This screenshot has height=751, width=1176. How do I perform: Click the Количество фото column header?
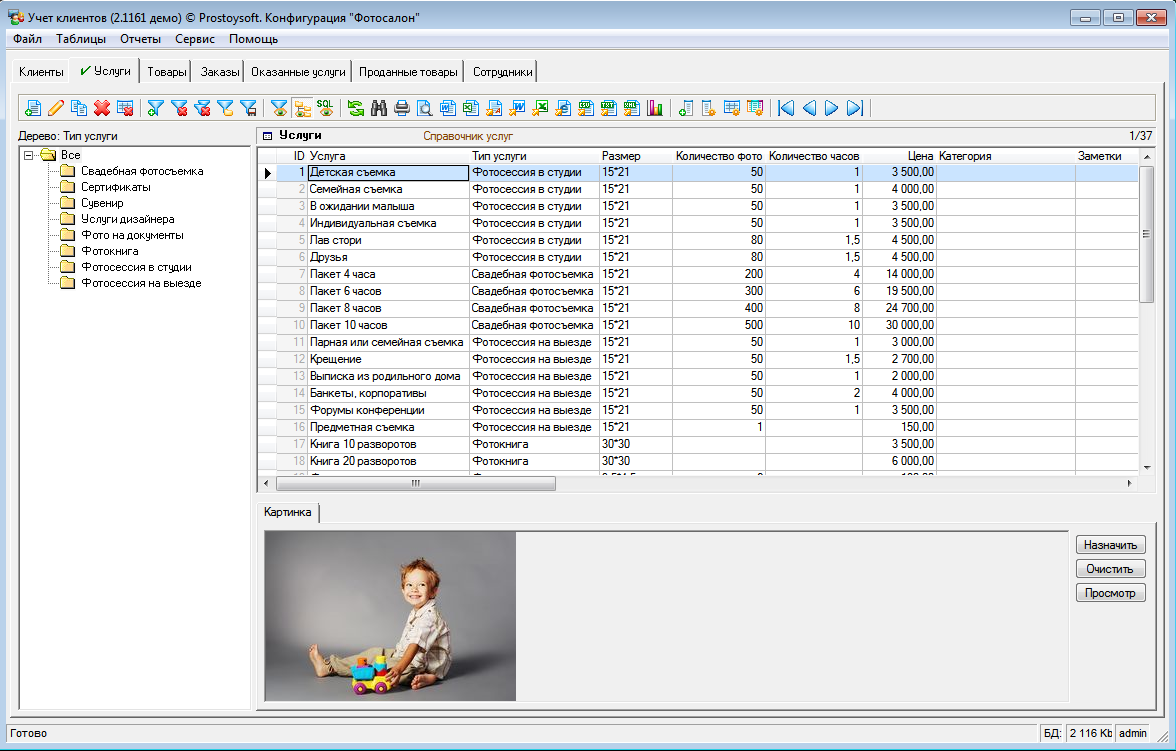click(x=718, y=156)
